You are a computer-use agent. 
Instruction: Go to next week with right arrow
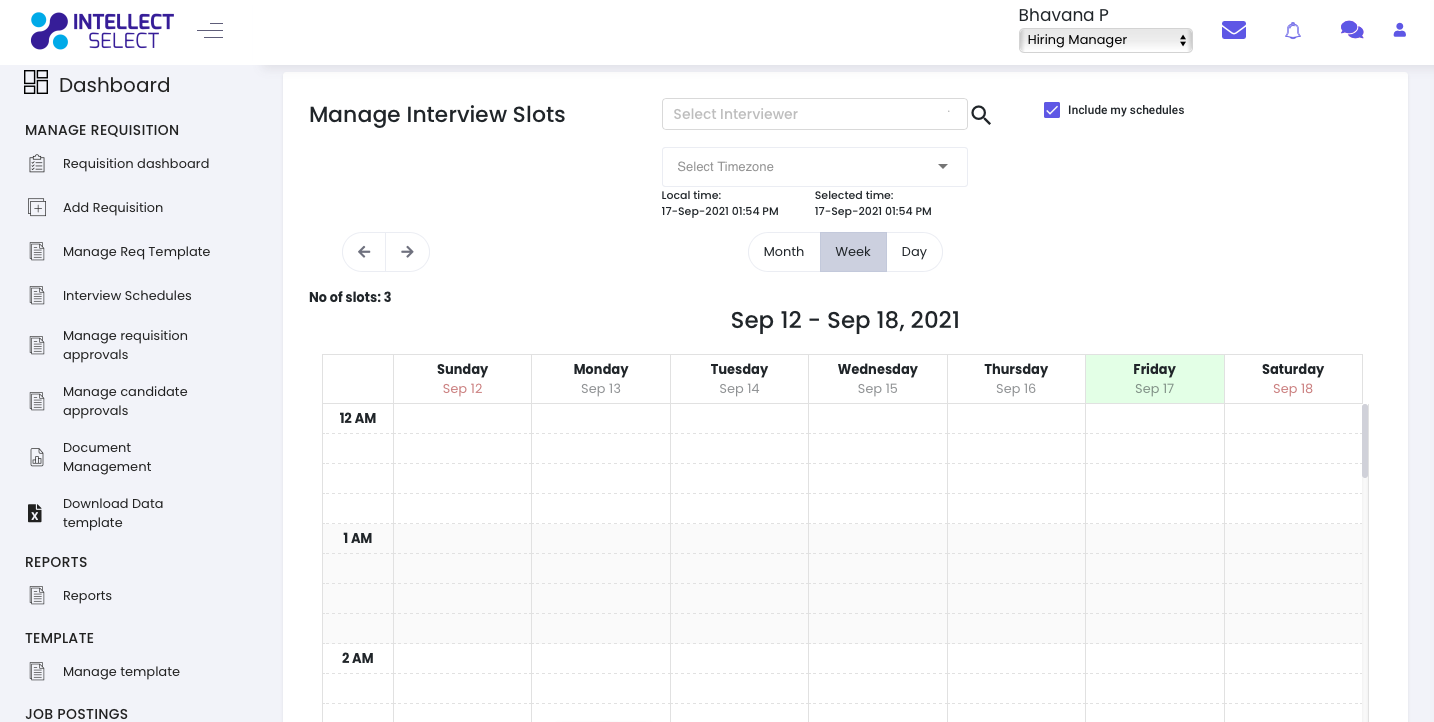click(407, 252)
